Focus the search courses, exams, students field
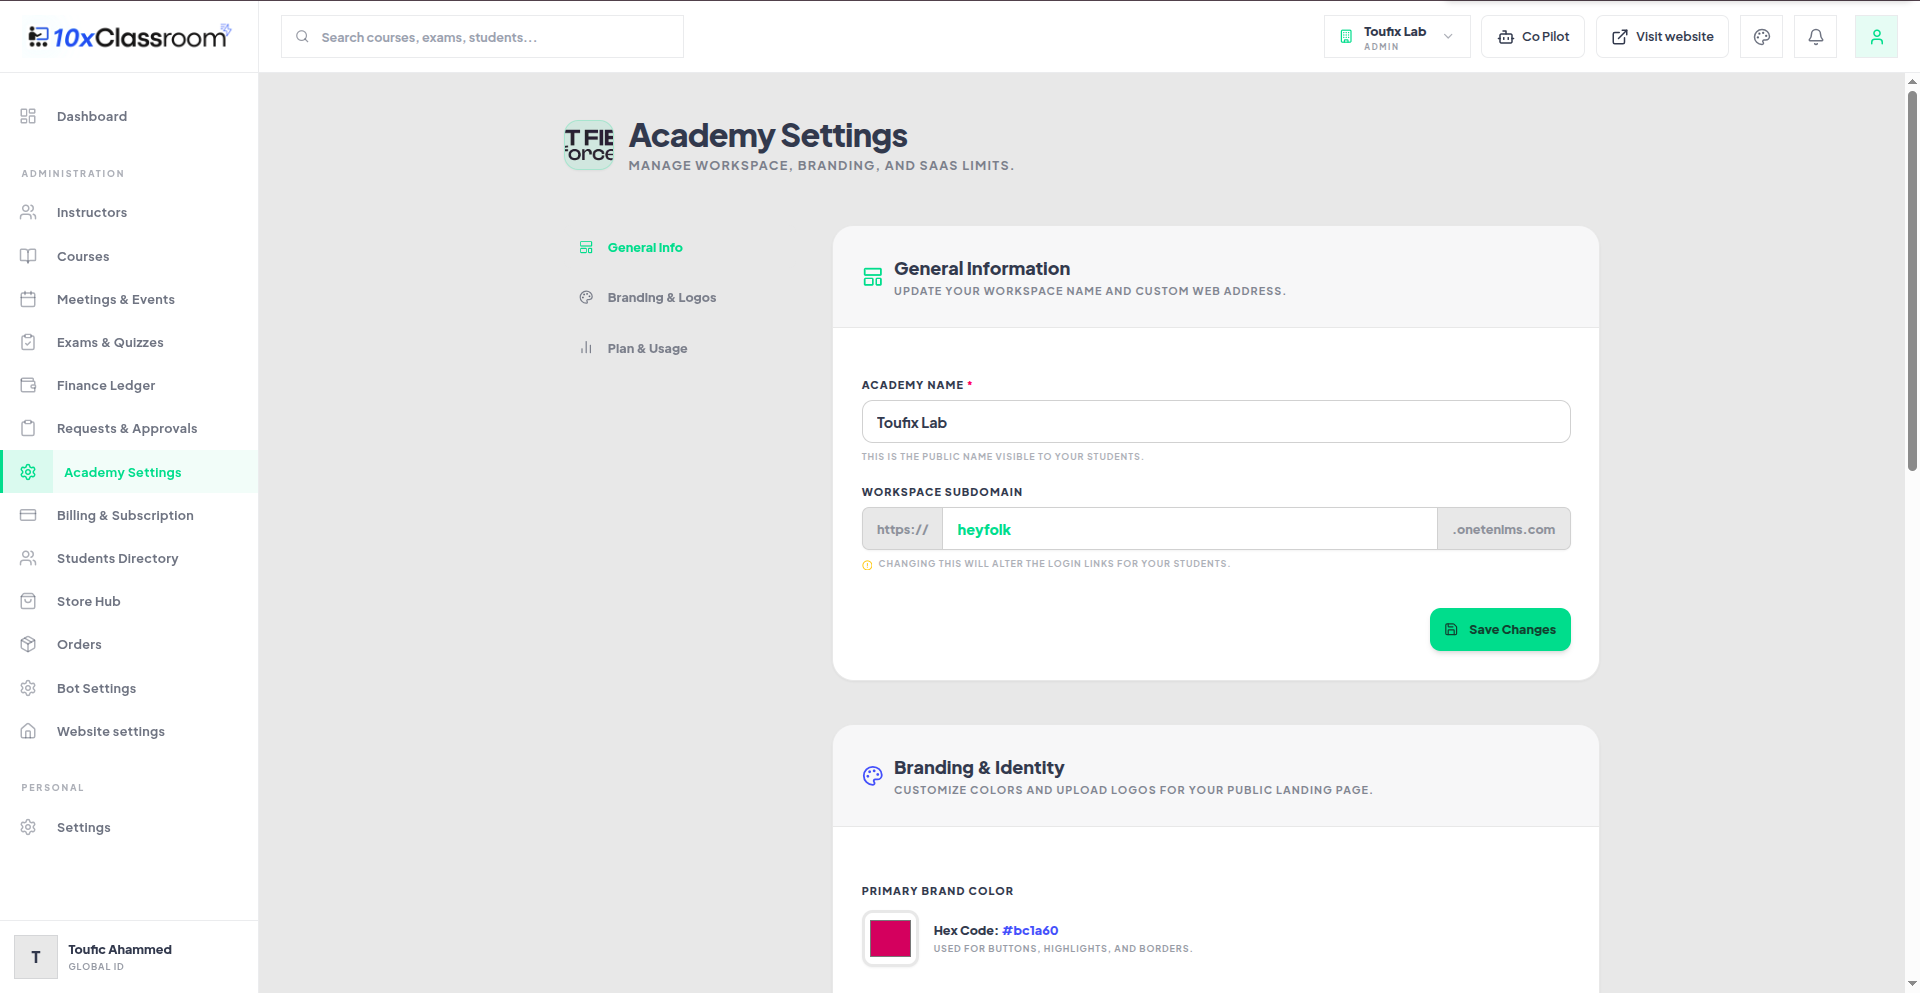This screenshot has height=993, width=1920. point(483,37)
